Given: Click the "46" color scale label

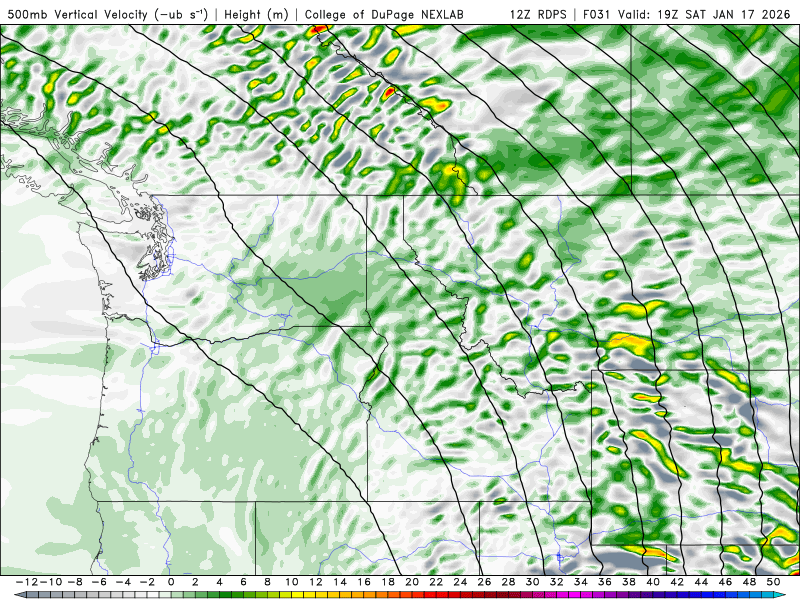Looking at the screenshot, I should coord(725,582).
